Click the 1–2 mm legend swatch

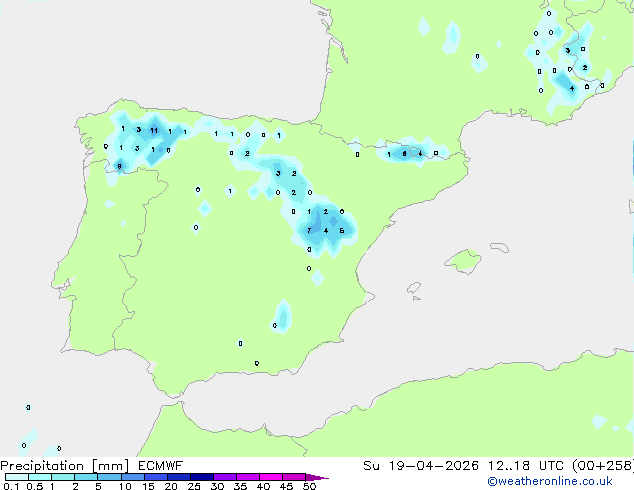[x=63, y=477]
